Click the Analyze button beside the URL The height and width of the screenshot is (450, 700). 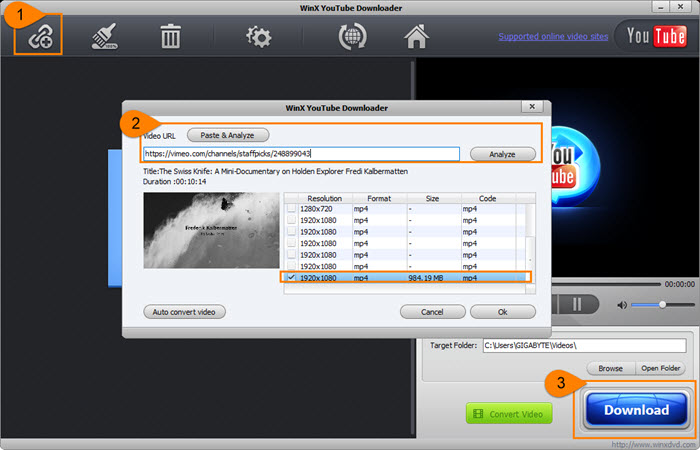point(503,154)
